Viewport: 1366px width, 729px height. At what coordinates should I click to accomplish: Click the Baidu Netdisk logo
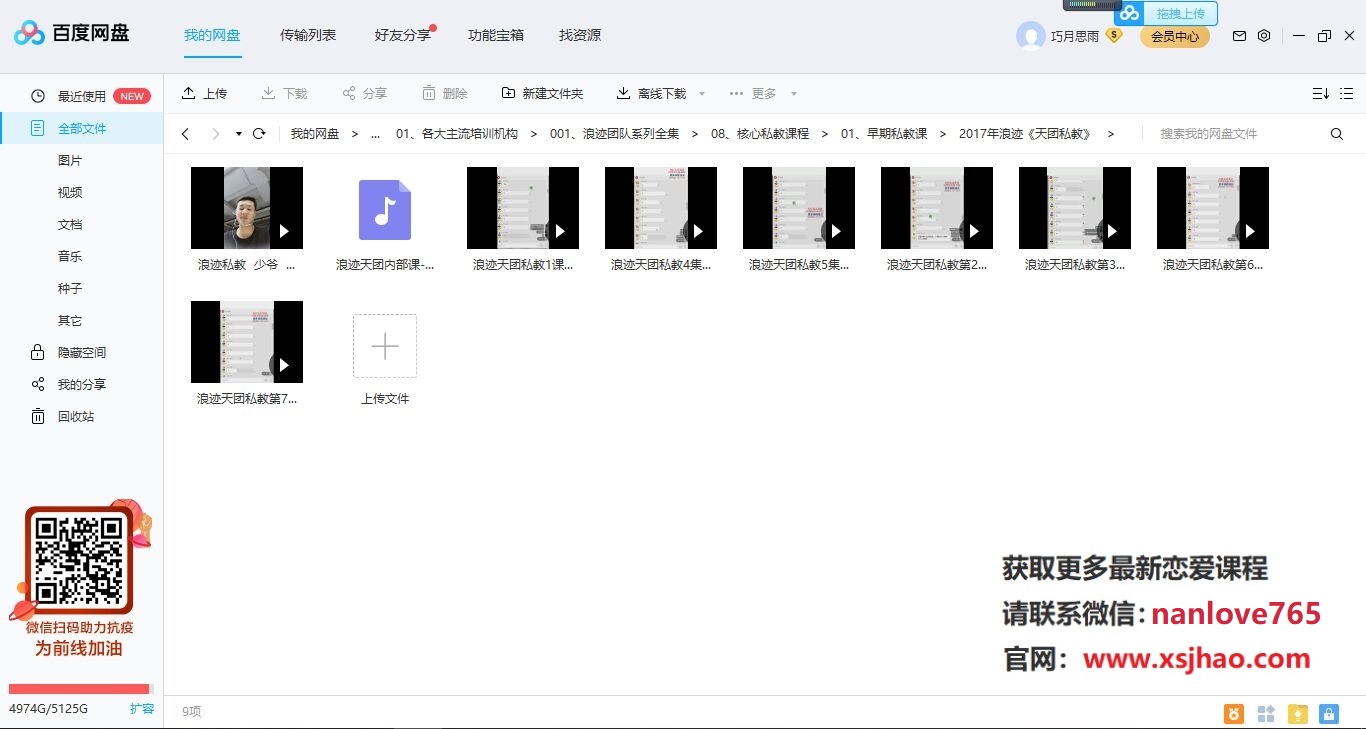click(x=71, y=34)
